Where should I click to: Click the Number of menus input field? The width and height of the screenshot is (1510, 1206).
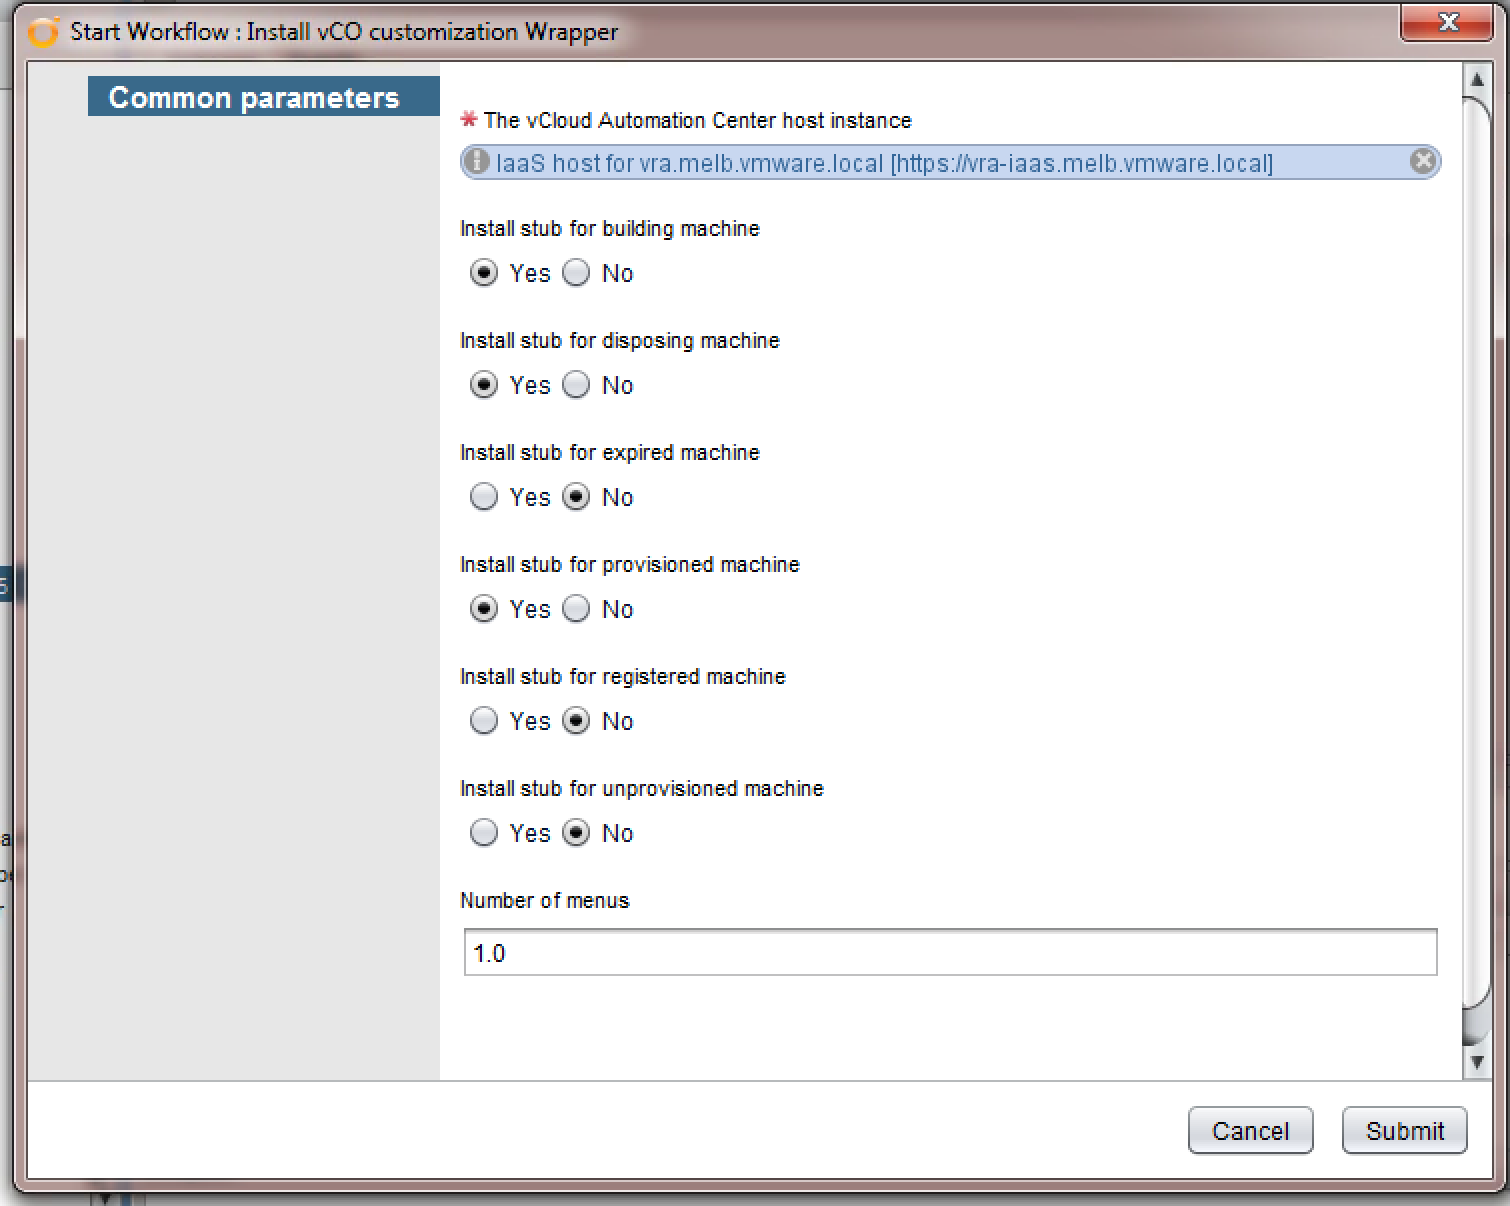click(x=948, y=952)
